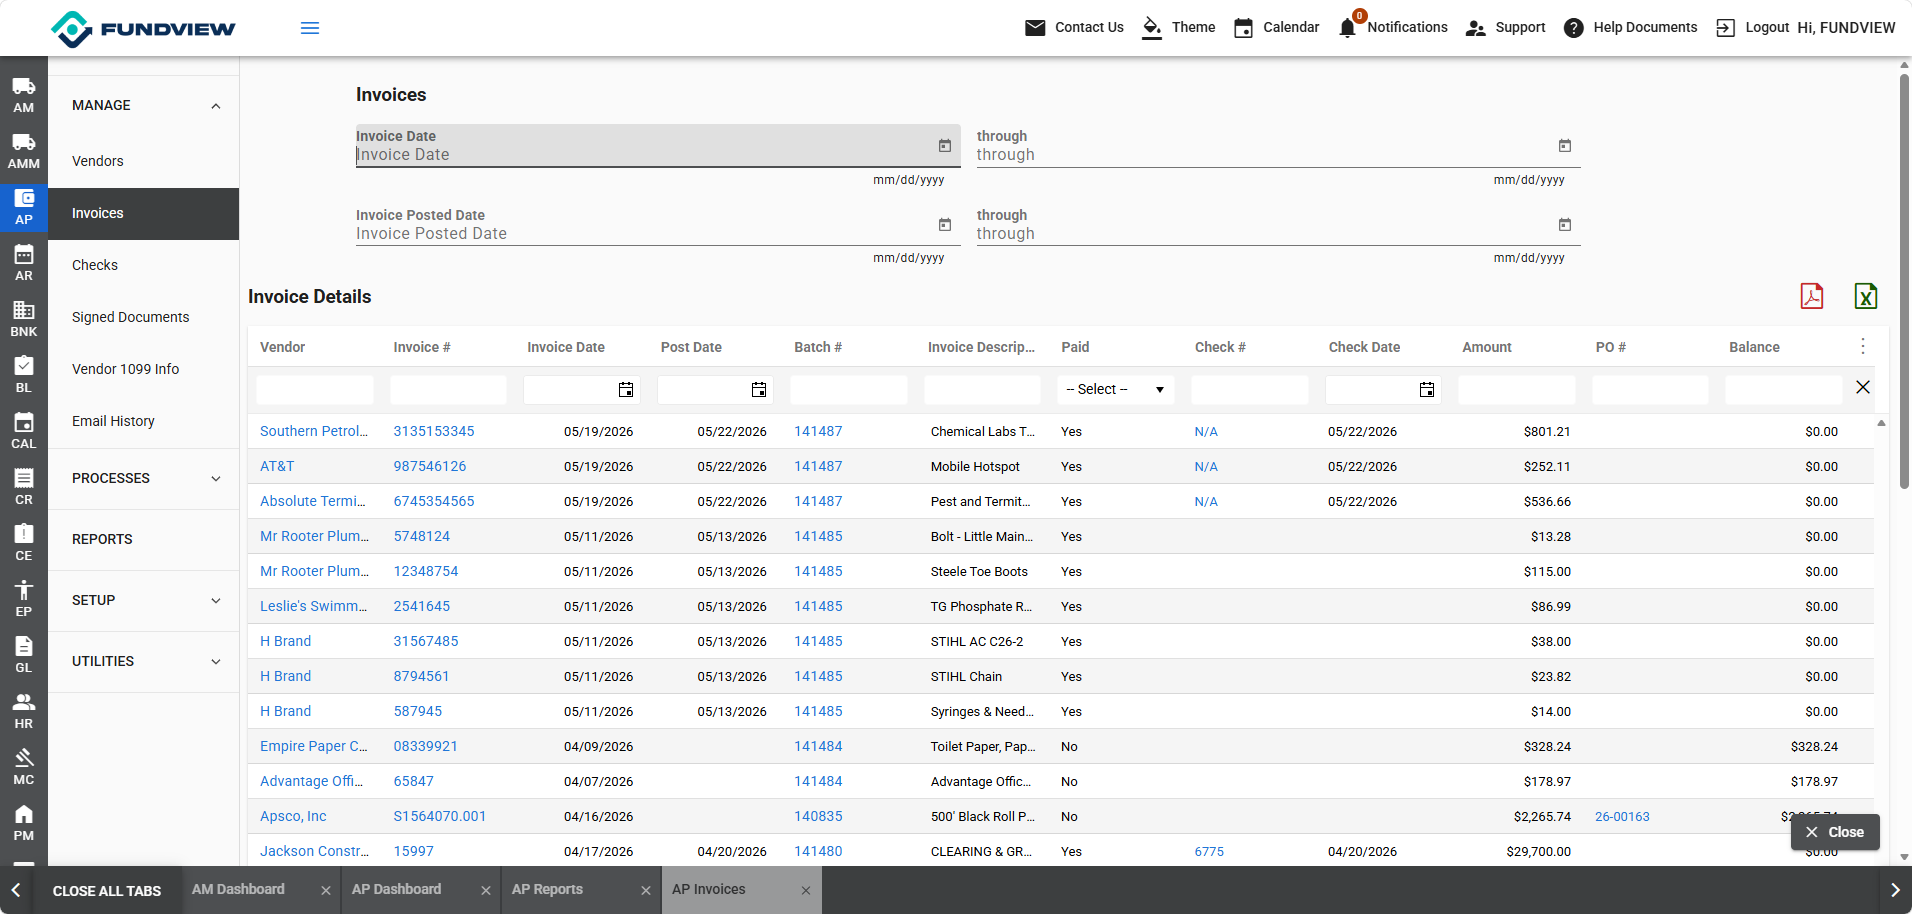Screen dimensions: 1912x914
Task: Open Contact Us link
Action: tap(1075, 27)
